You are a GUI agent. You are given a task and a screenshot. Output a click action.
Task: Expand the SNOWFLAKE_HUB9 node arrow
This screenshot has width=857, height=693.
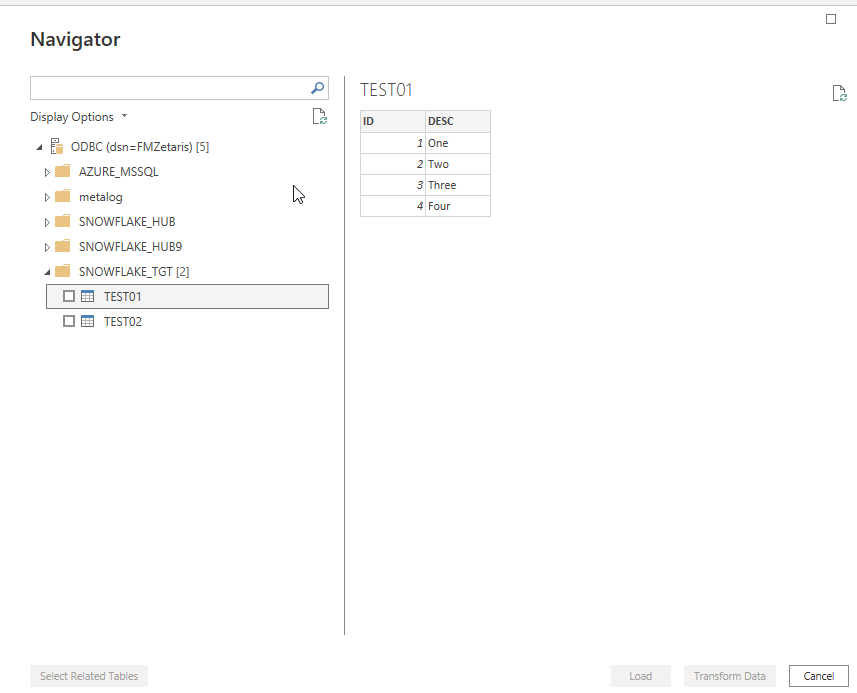pyautogui.click(x=47, y=247)
